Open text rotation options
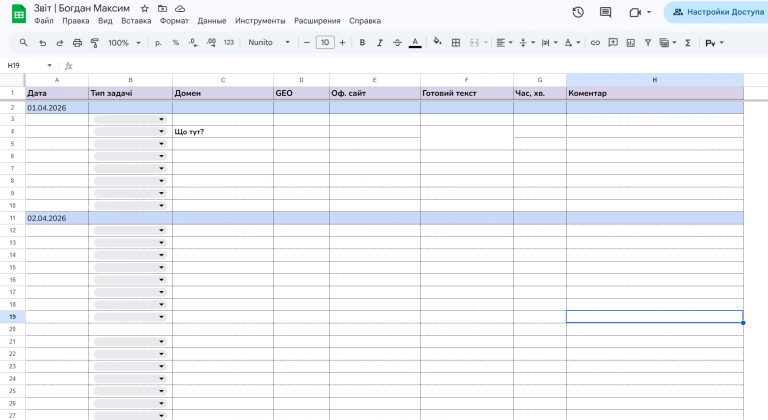768x420 pixels. [572, 43]
